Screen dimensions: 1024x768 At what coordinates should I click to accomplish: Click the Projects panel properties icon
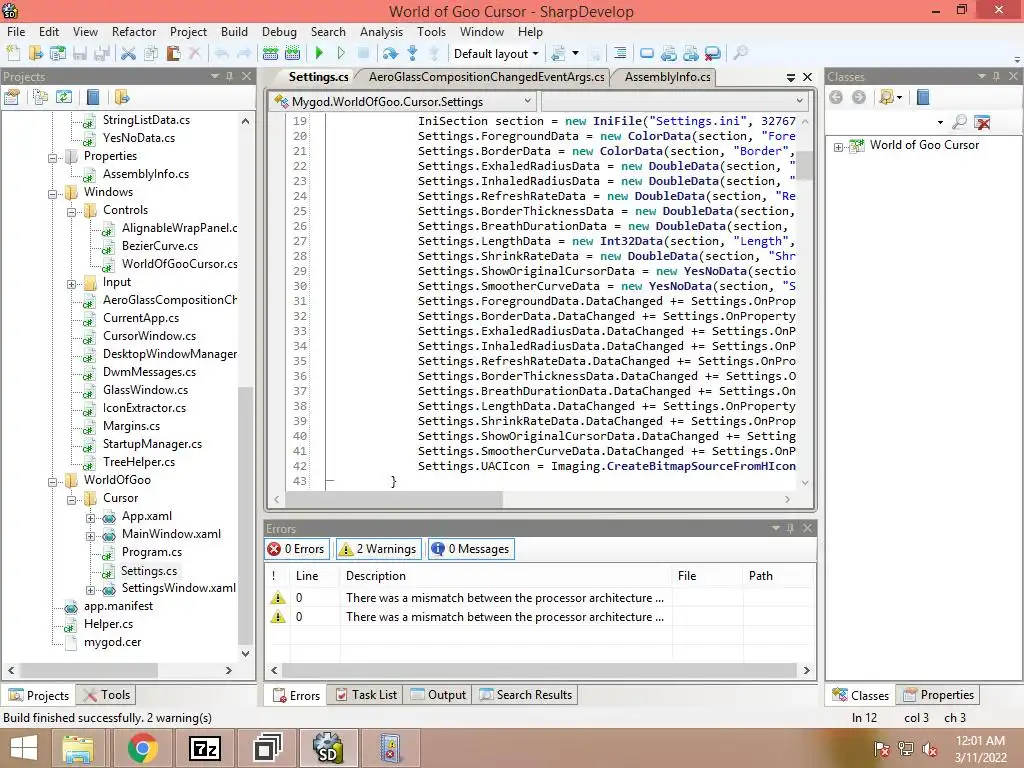[12, 98]
